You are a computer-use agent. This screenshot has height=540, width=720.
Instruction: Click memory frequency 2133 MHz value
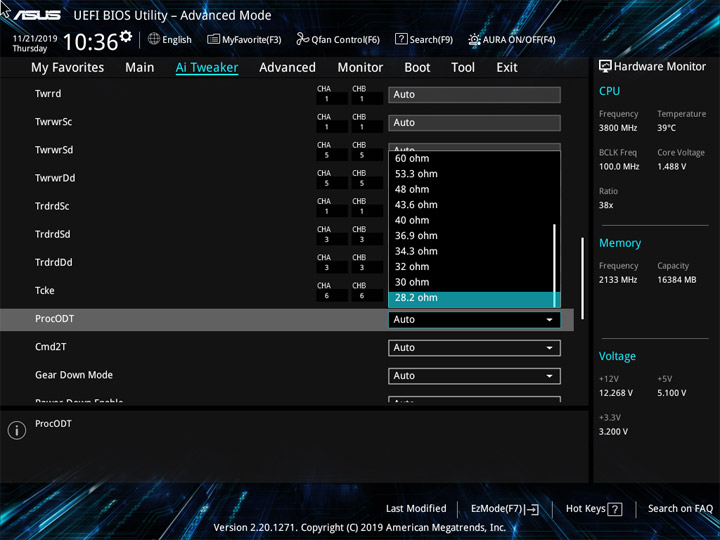[618, 280]
